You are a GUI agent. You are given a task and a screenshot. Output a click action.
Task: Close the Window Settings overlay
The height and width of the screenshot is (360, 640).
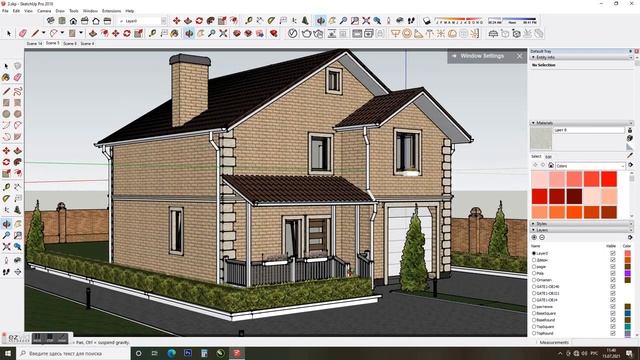pyautogui.click(x=519, y=56)
